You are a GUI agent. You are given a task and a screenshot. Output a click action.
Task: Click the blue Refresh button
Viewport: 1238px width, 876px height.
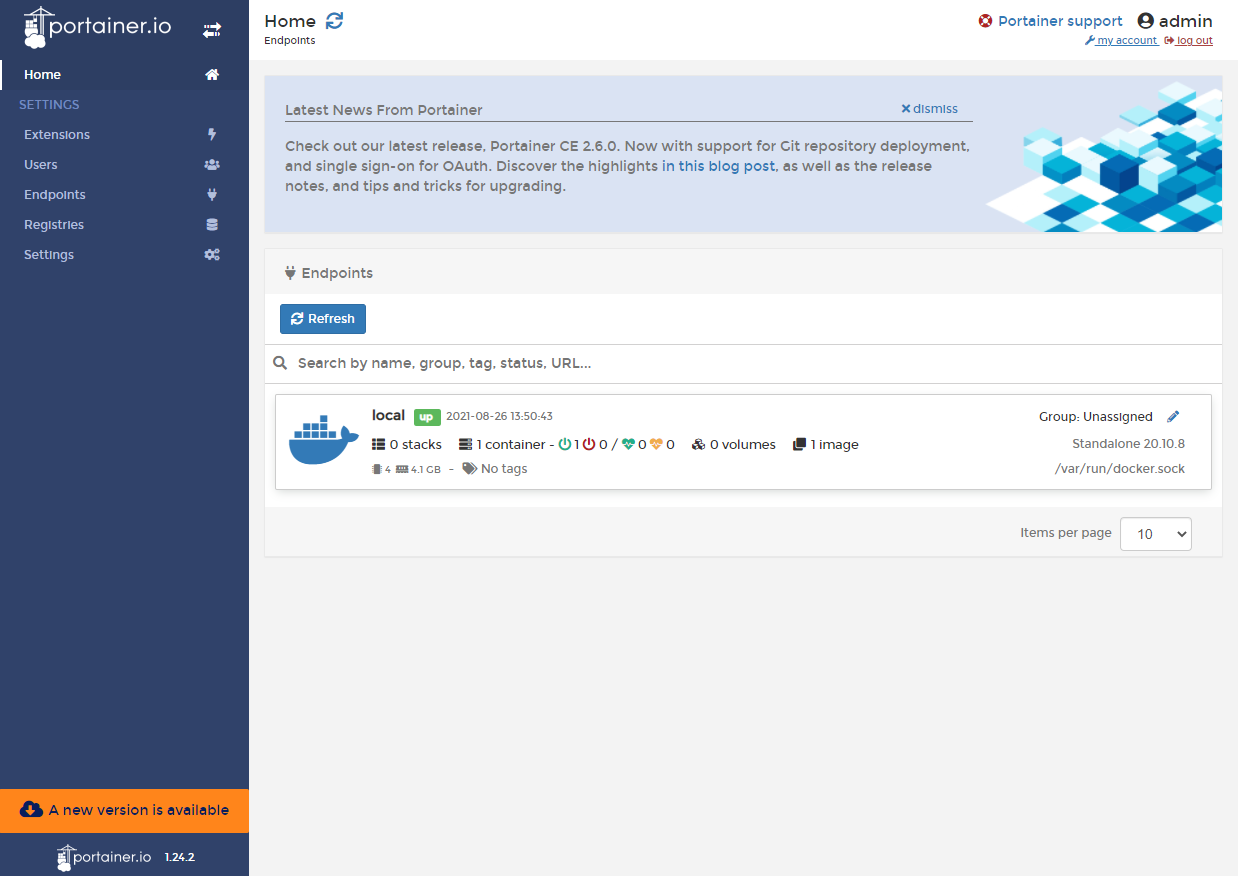point(323,319)
